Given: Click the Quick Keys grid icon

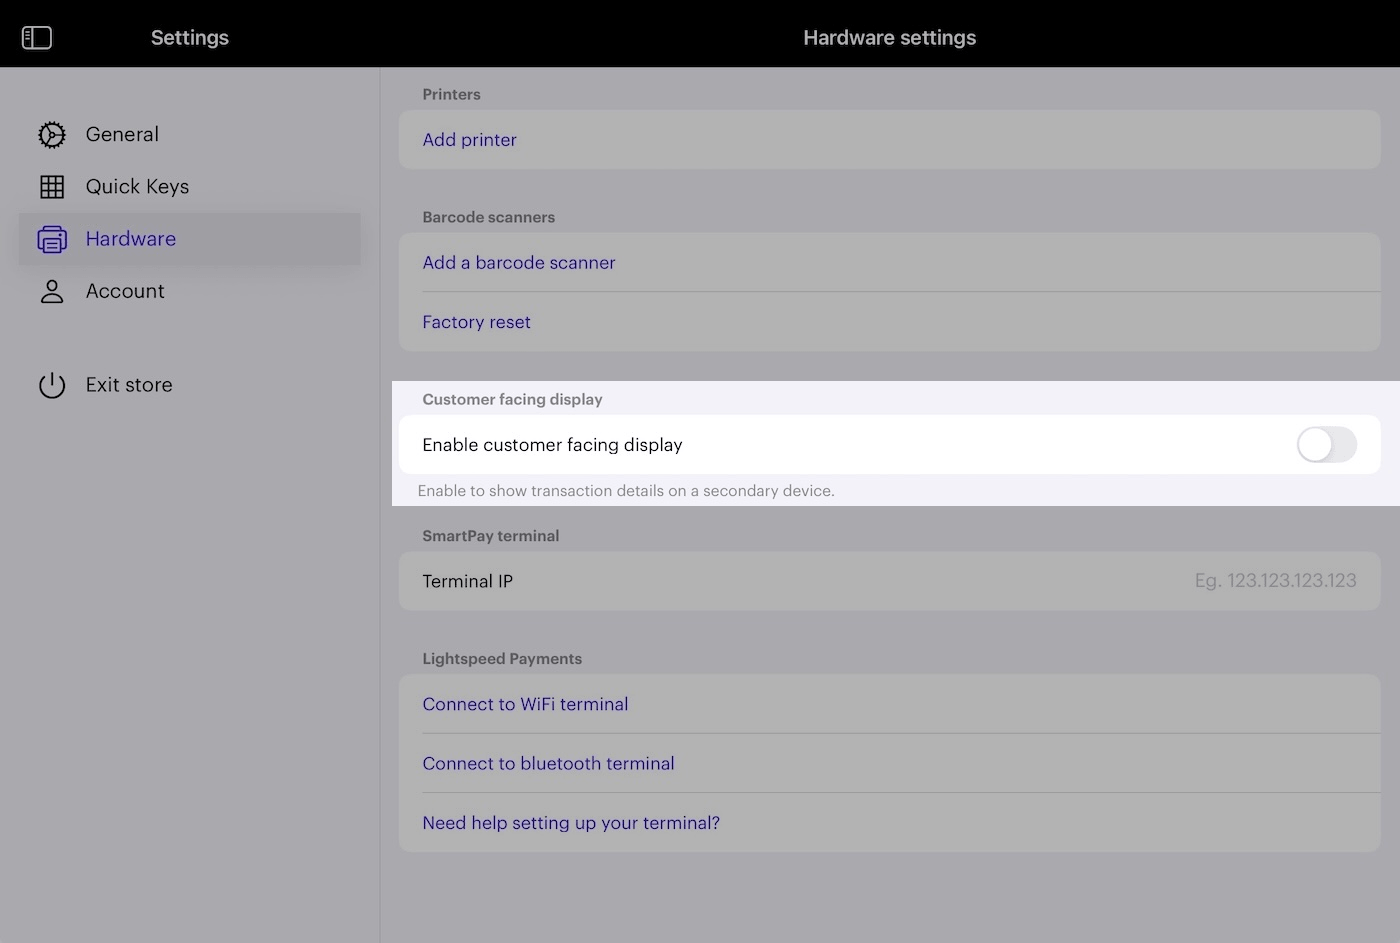Looking at the screenshot, I should point(52,187).
